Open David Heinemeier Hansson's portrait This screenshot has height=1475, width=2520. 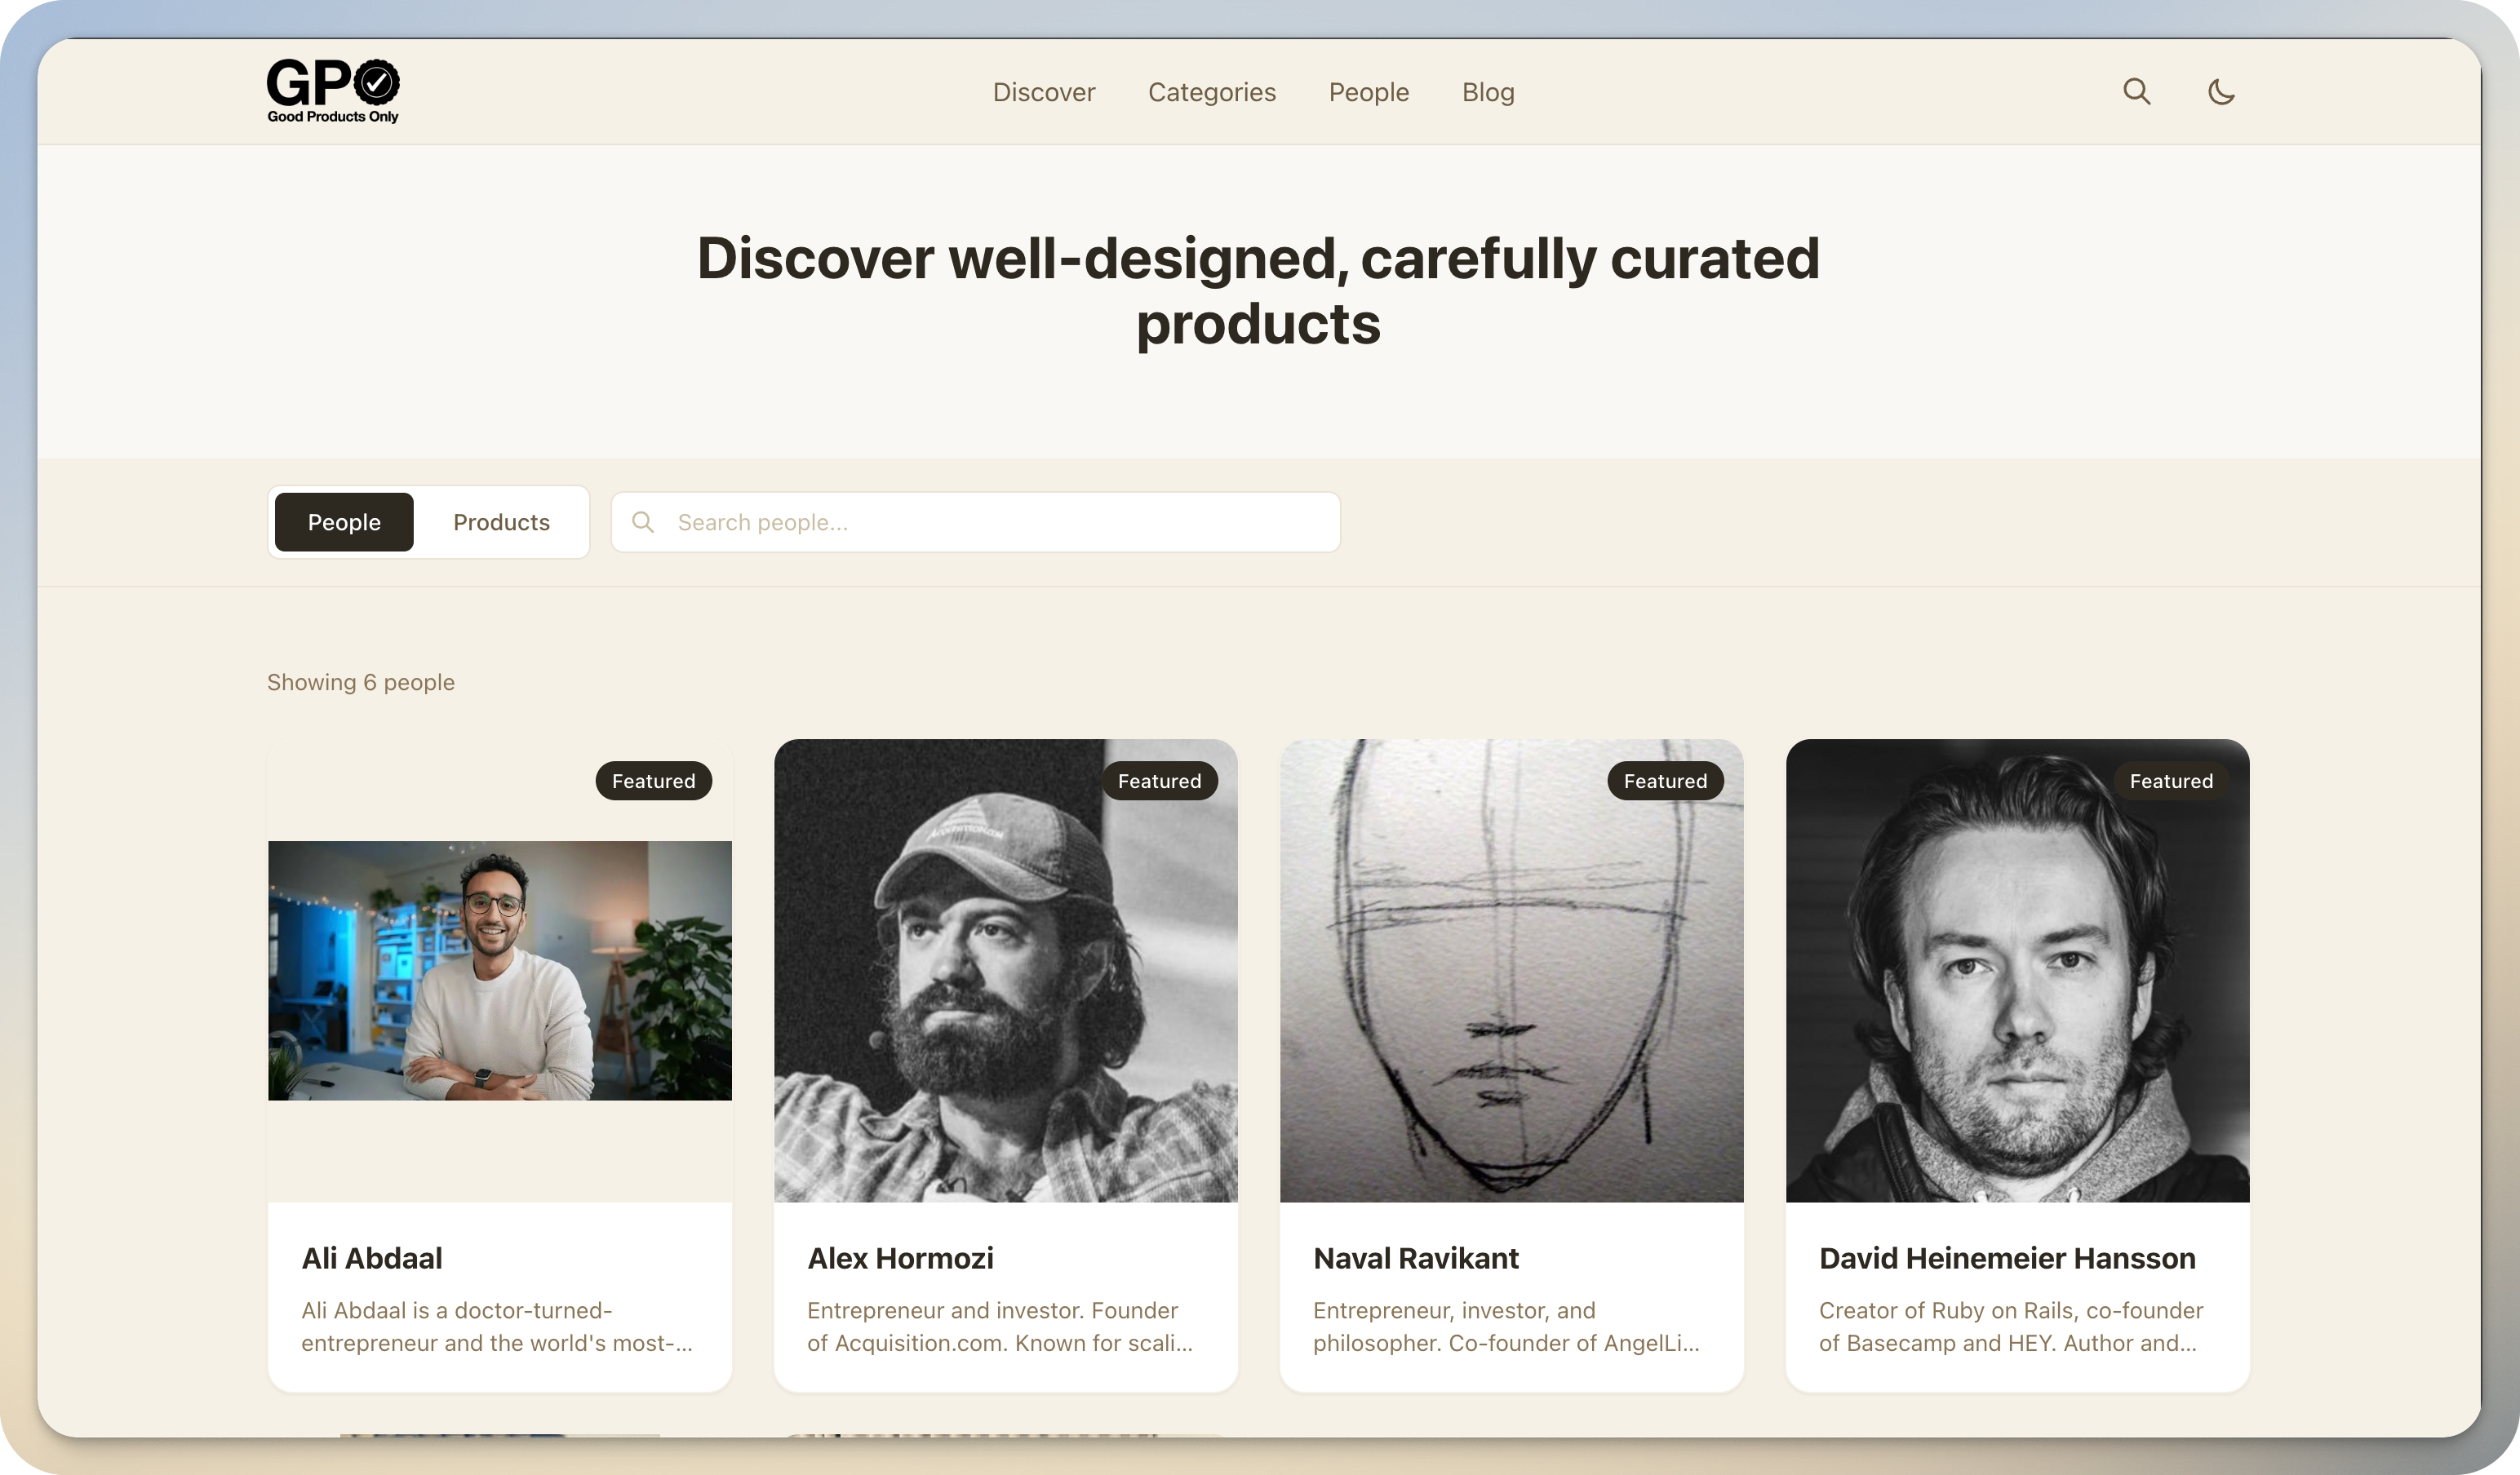point(2018,970)
